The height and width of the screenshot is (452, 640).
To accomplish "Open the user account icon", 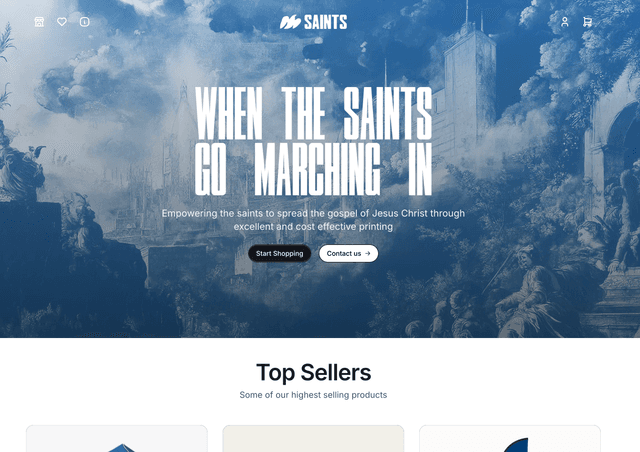I will (x=564, y=22).
